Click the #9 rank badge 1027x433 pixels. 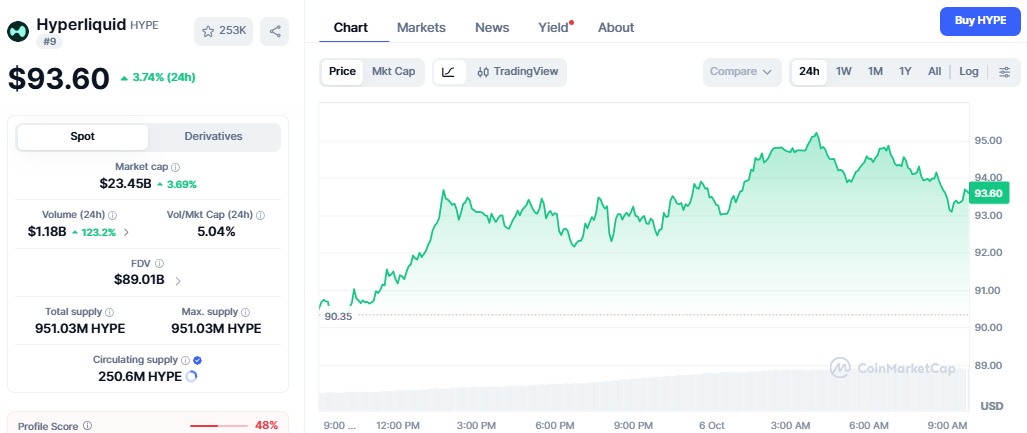[x=49, y=41]
